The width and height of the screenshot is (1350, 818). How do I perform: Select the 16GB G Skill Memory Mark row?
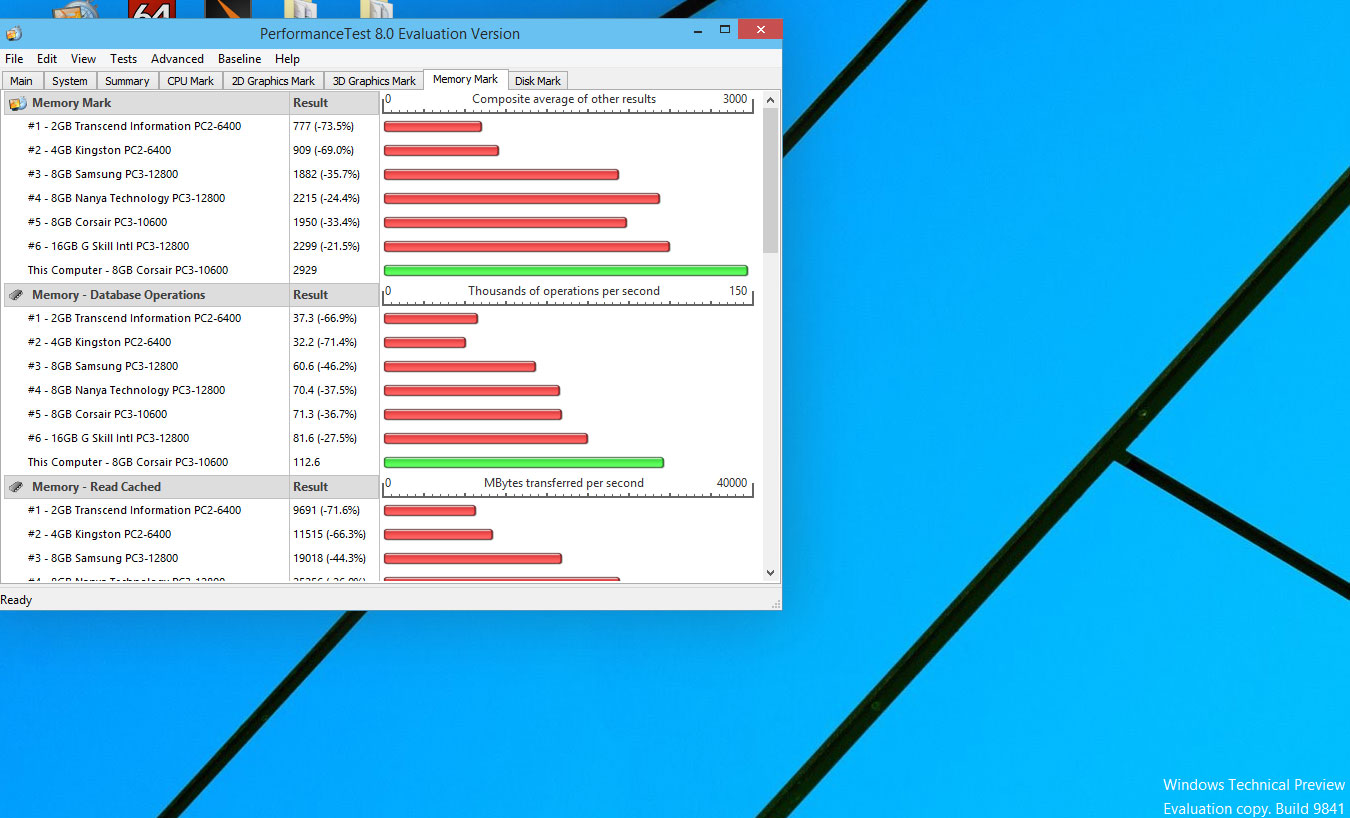coord(108,246)
